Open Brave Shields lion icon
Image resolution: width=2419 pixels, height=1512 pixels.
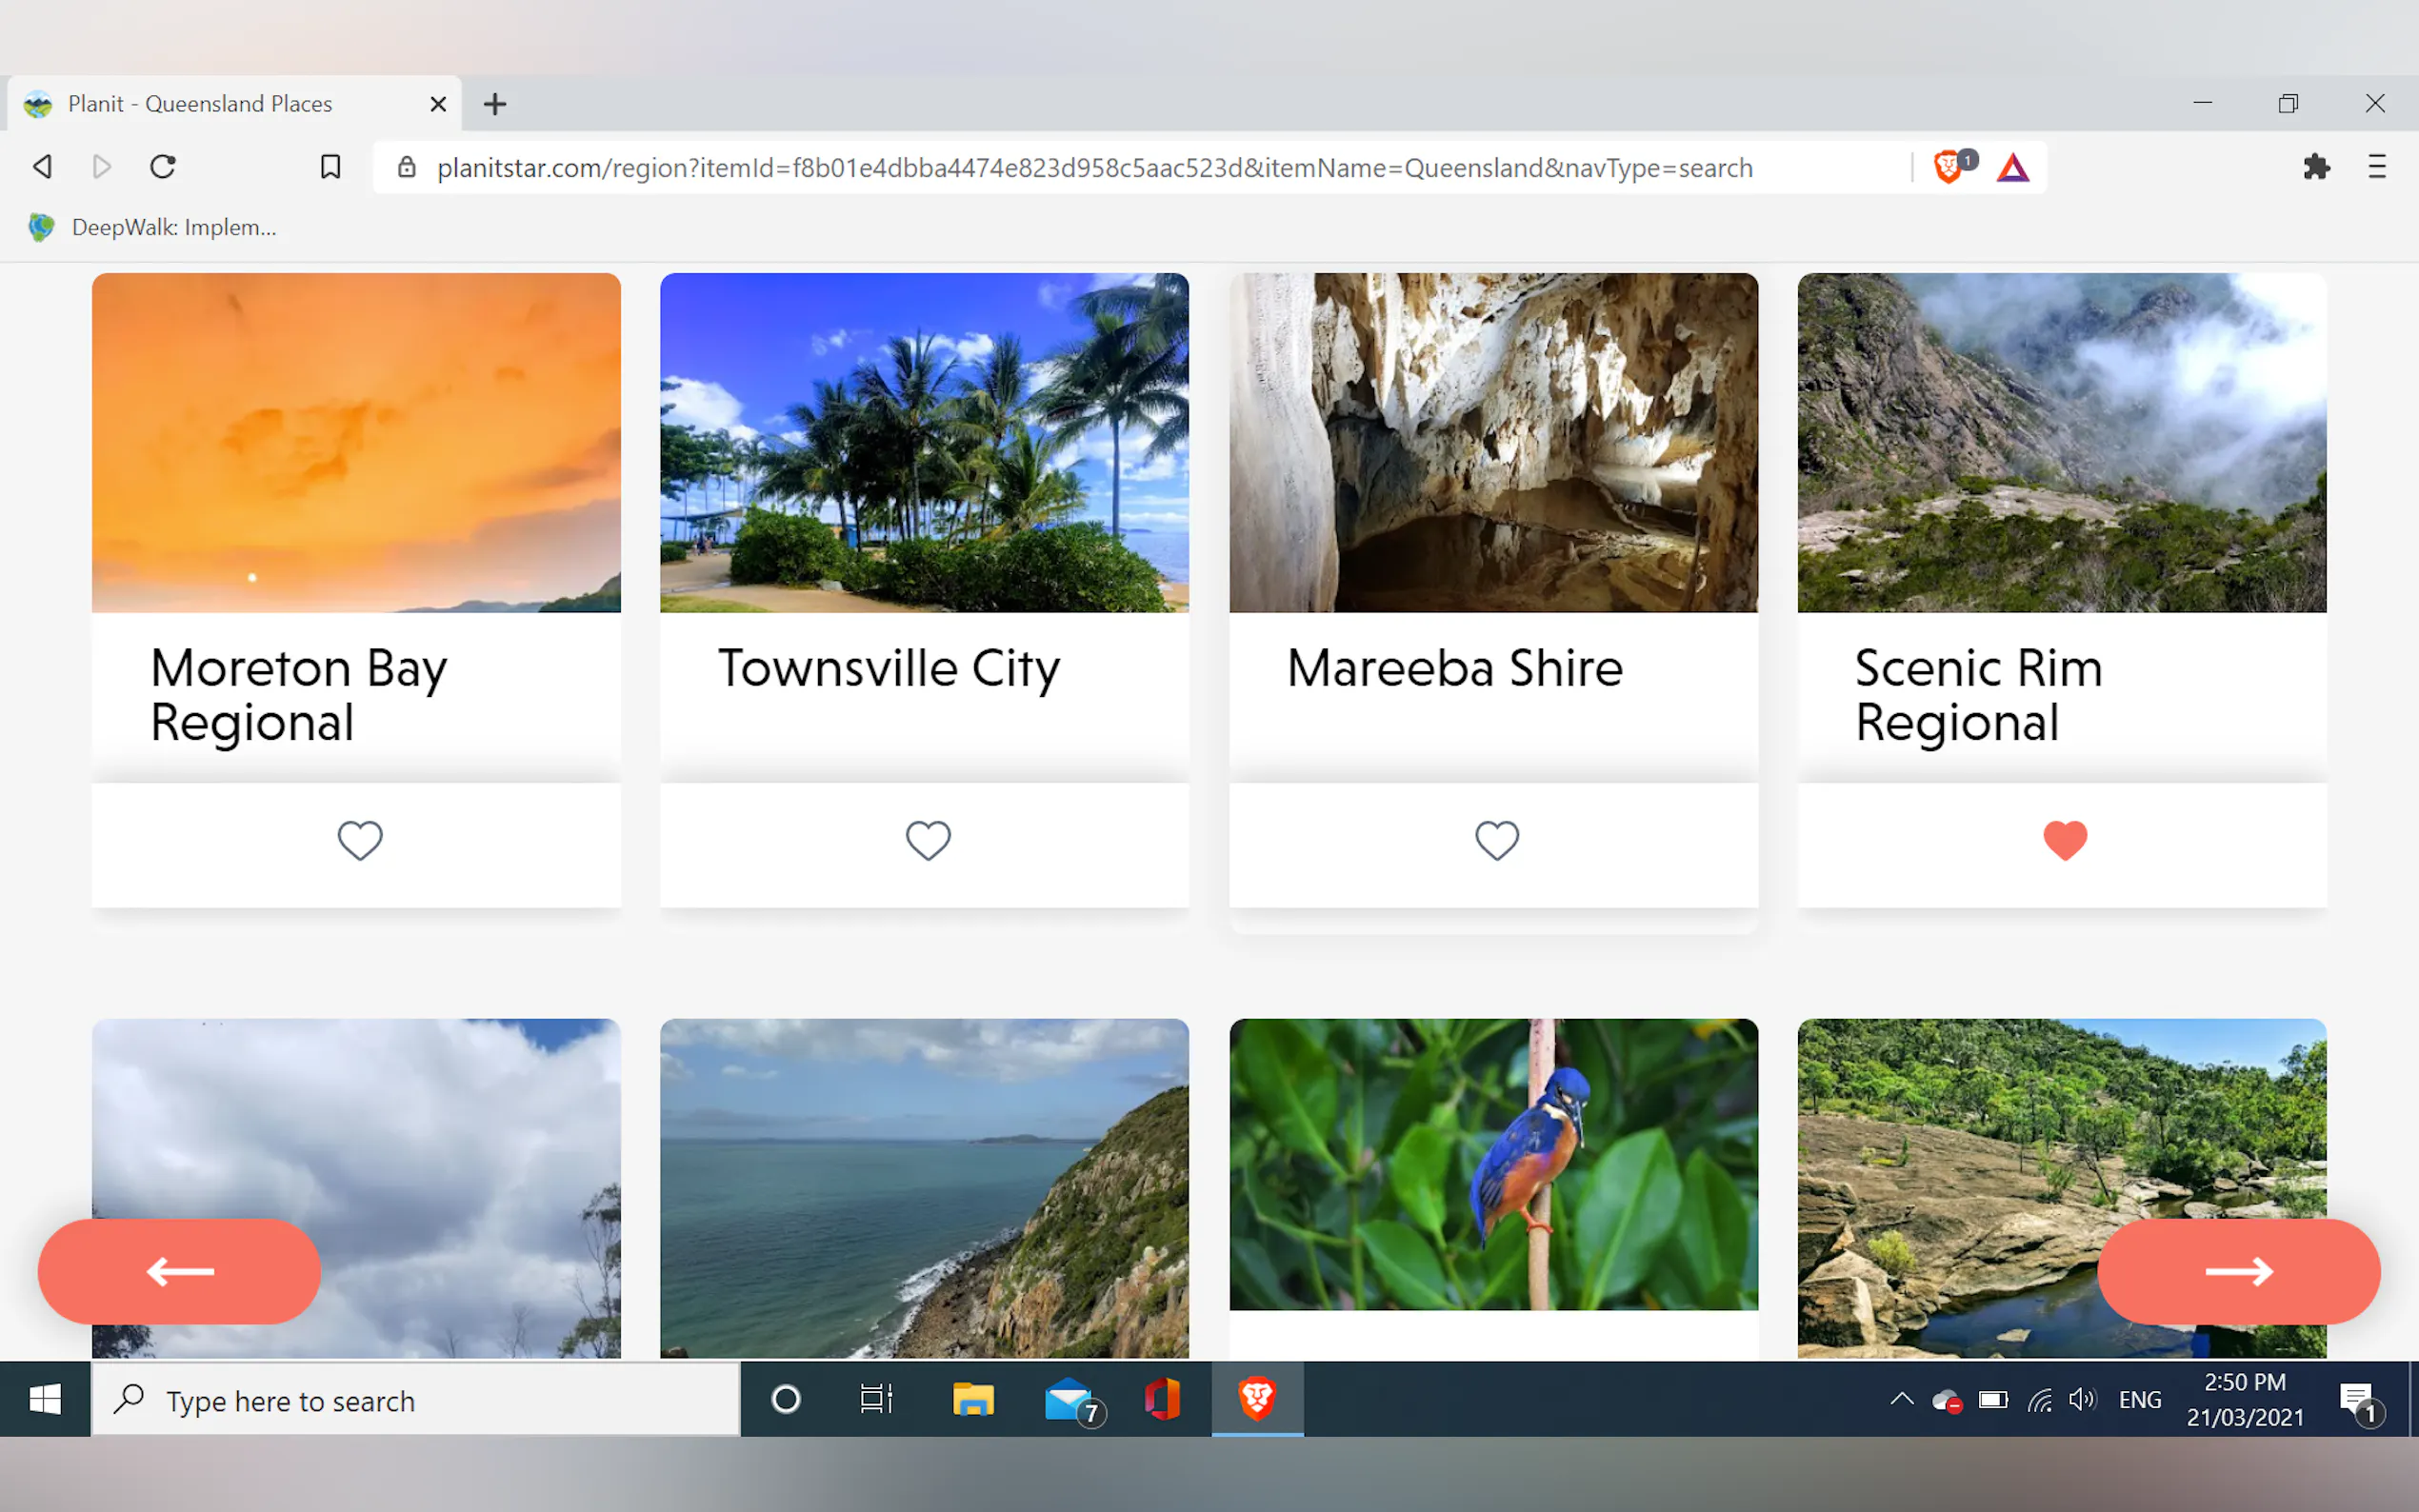point(1948,167)
